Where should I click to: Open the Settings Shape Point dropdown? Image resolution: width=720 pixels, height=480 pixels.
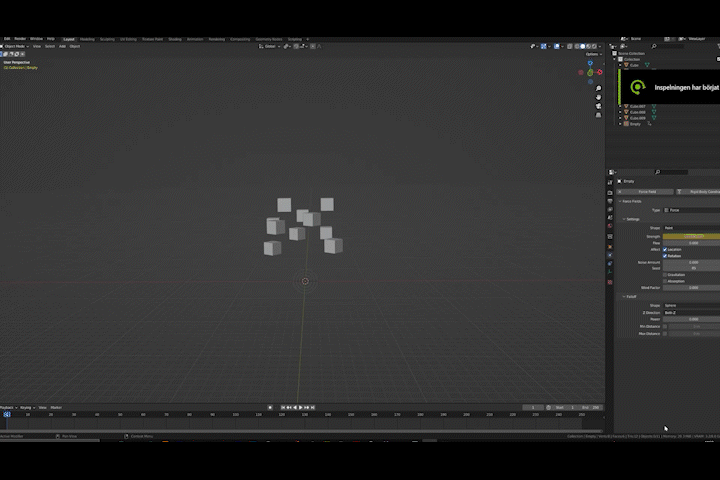[x=691, y=228]
